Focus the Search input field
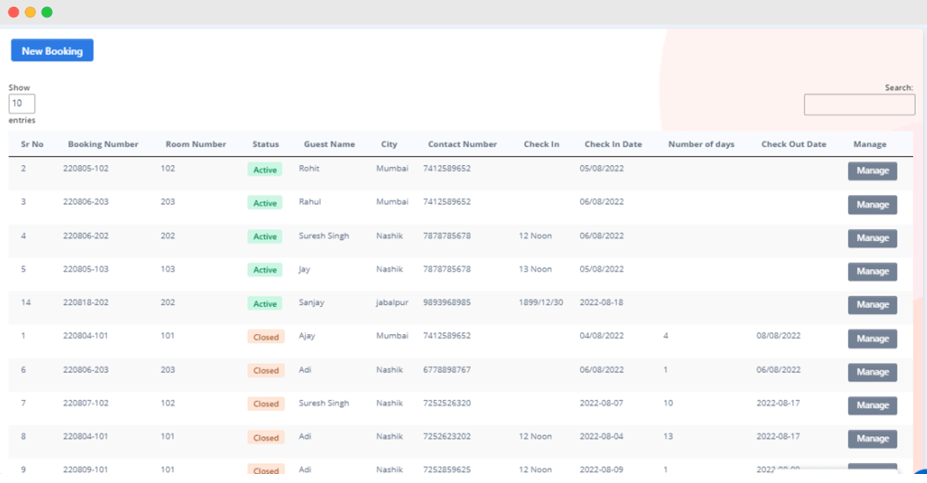 (860, 105)
